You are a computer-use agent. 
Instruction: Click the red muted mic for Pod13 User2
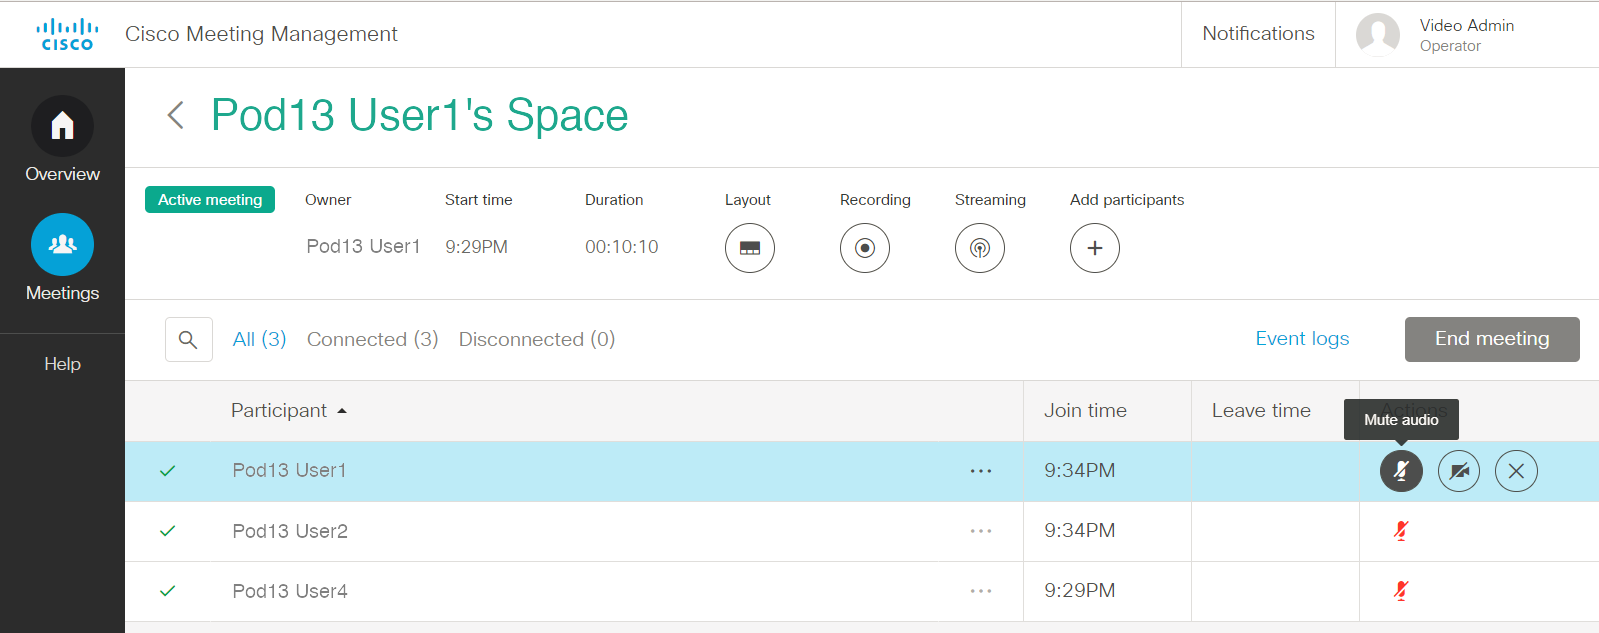(x=1401, y=531)
